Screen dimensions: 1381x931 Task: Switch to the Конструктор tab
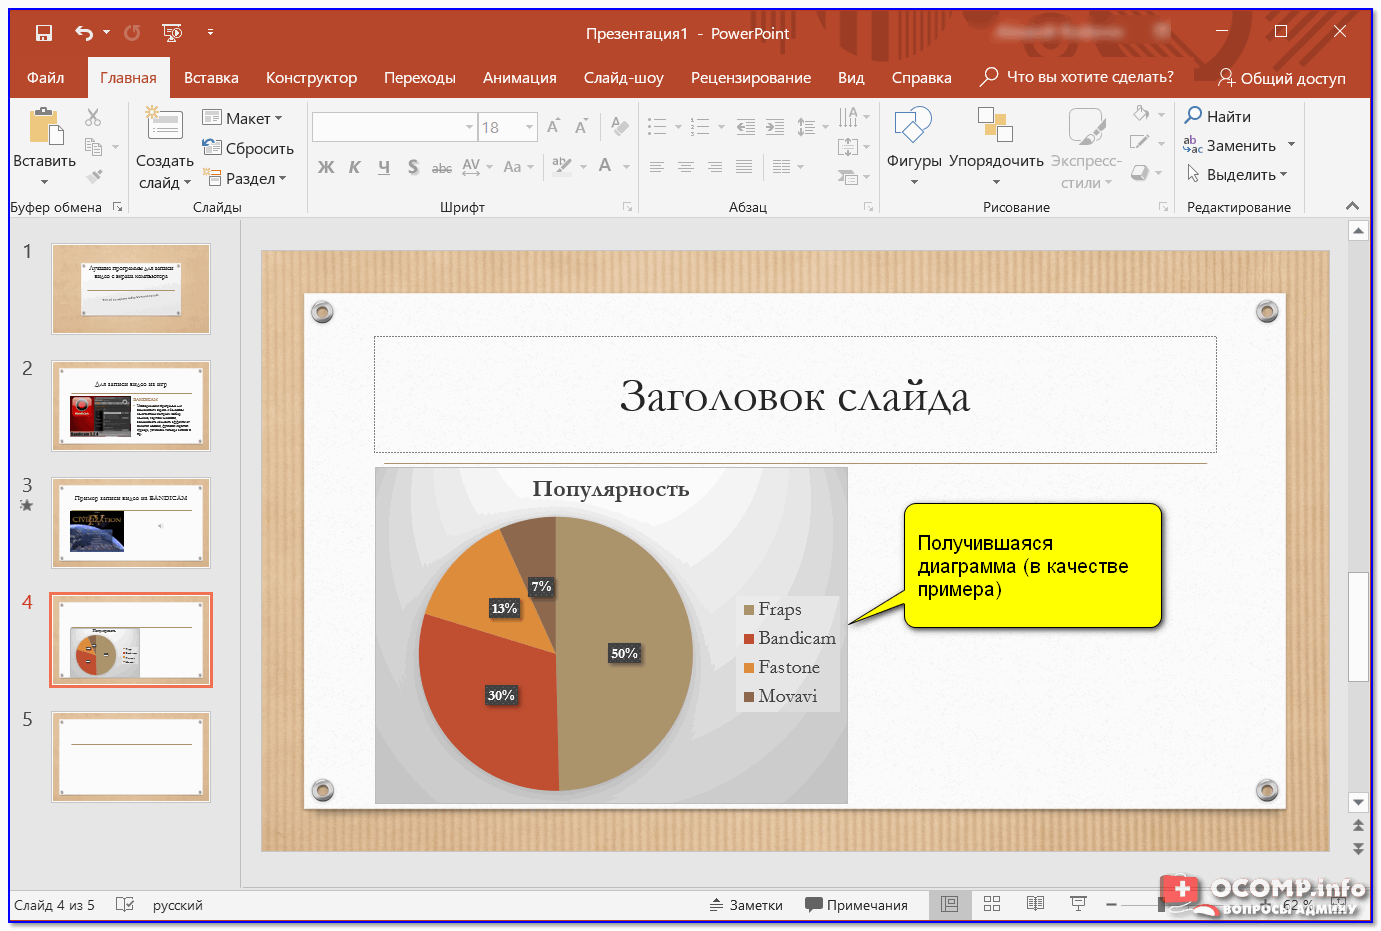(311, 77)
